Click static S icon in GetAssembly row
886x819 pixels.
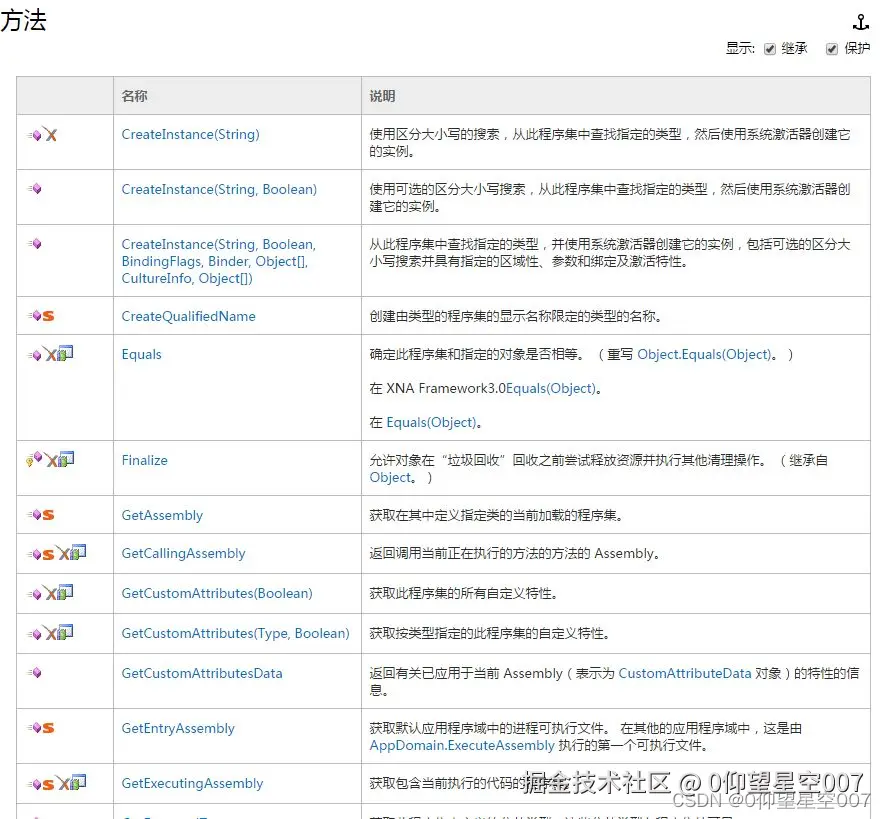pyautogui.click(x=49, y=515)
